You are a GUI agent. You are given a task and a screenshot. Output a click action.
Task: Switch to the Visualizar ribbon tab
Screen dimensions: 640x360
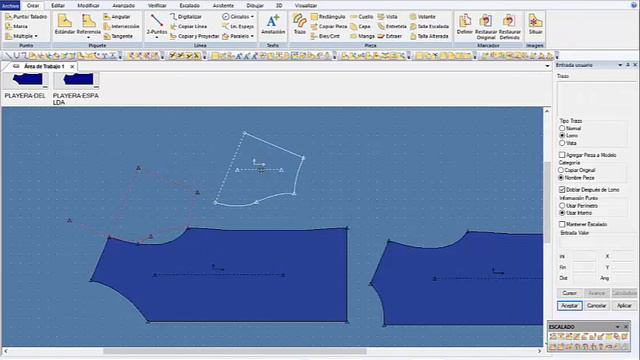(x=306, y=6)
